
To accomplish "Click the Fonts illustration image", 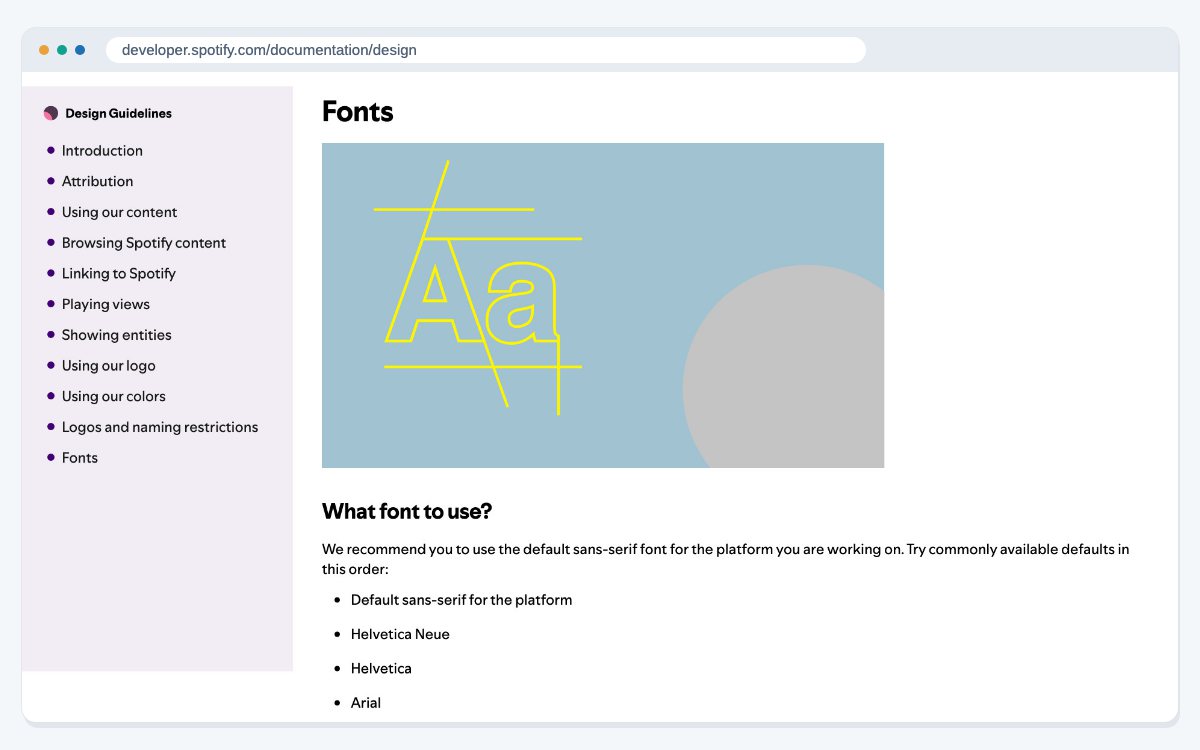I will pos(603,305).
